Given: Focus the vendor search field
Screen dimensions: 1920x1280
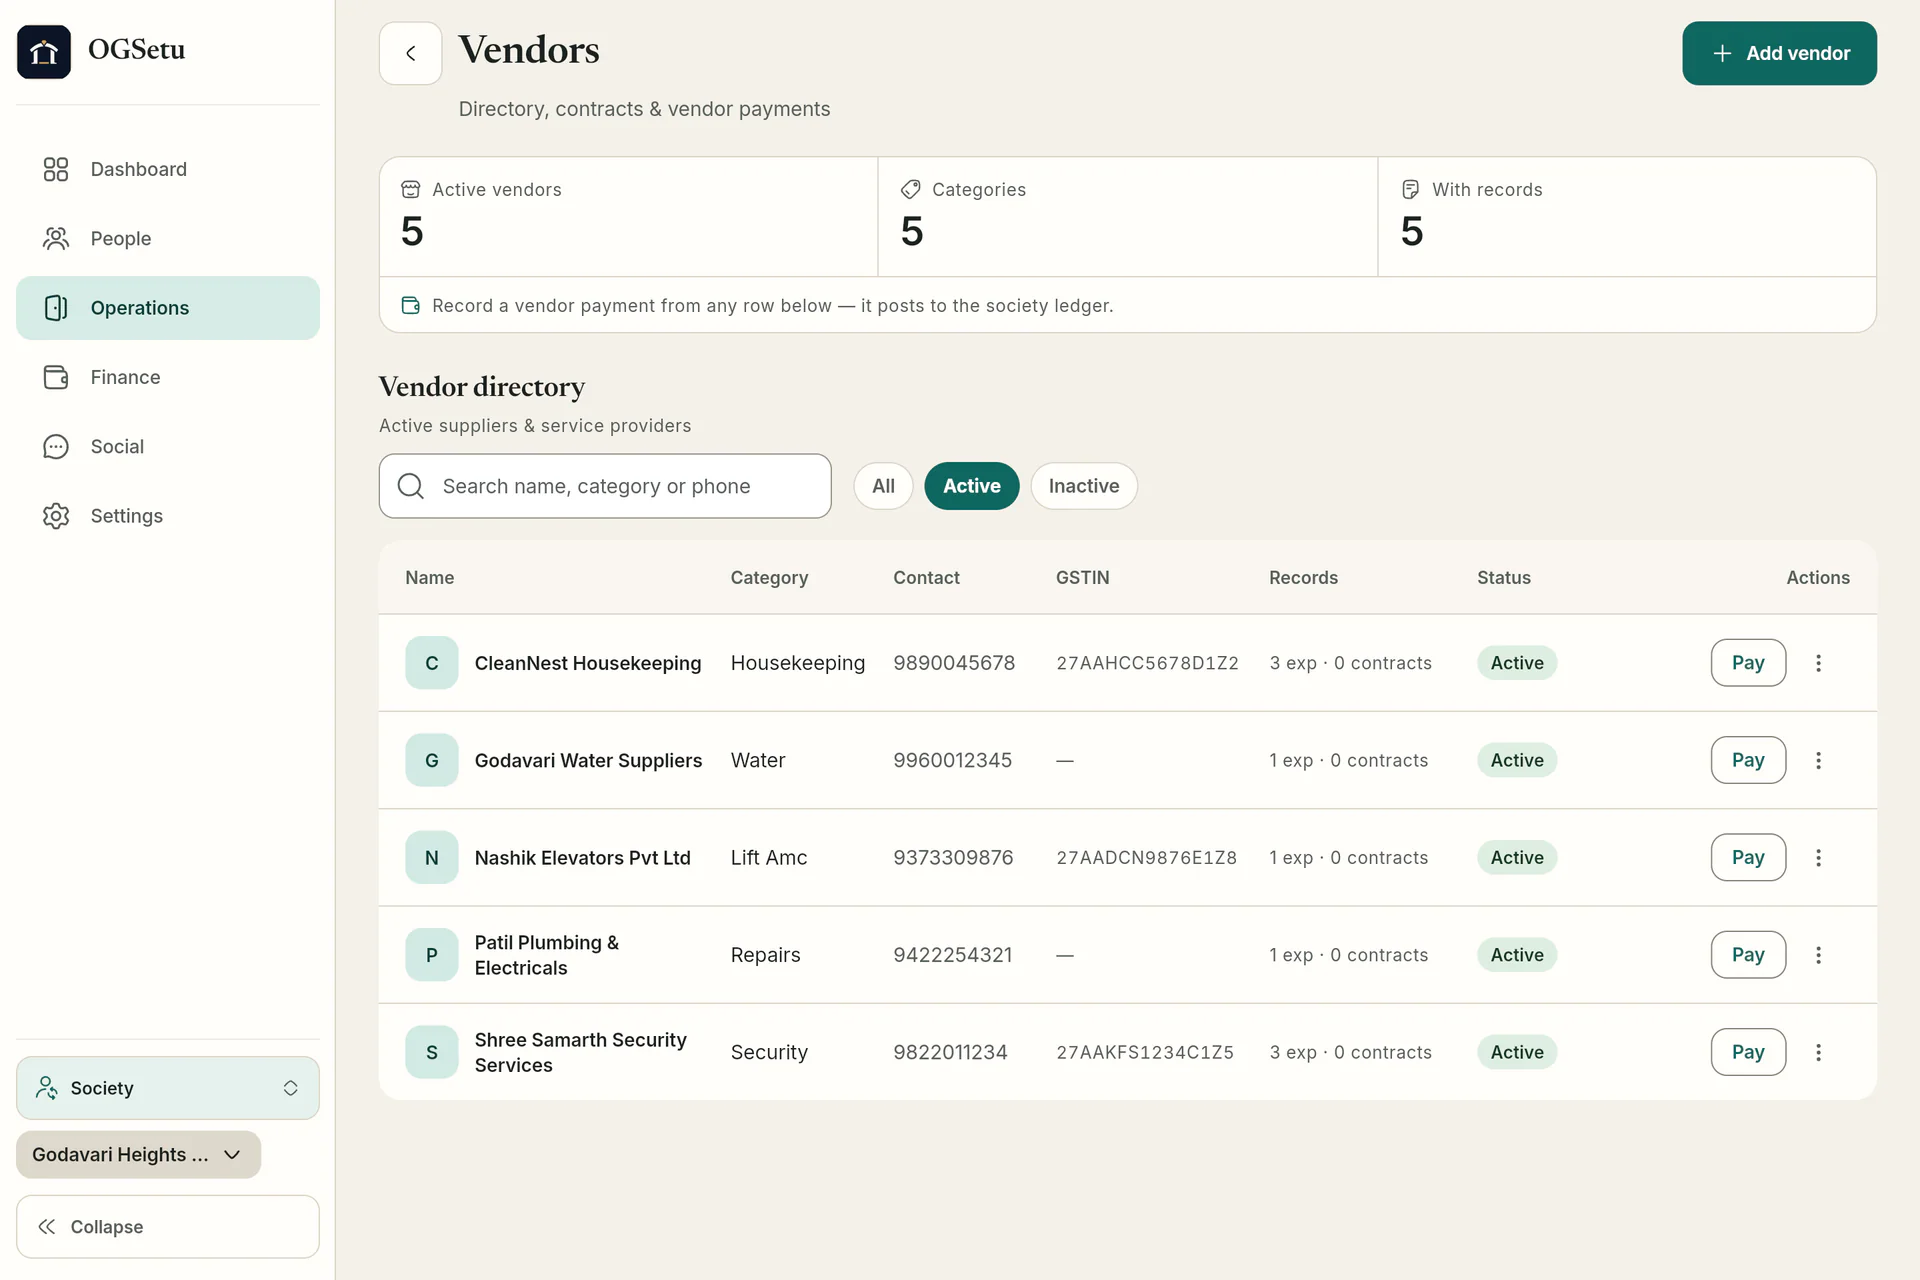Looking at the screenshot, I should click(605, 486).
